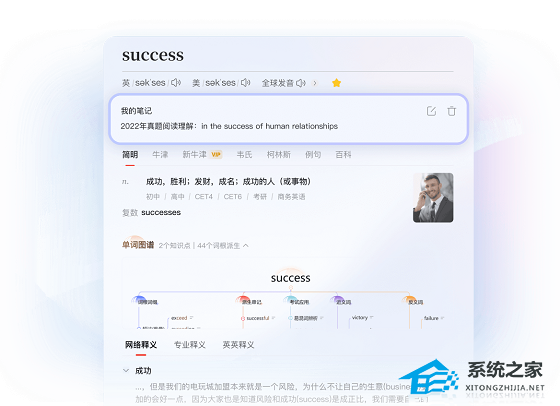Open the 例句 example sentences tab
Screen dimensions: 560x406
(313, 155)
